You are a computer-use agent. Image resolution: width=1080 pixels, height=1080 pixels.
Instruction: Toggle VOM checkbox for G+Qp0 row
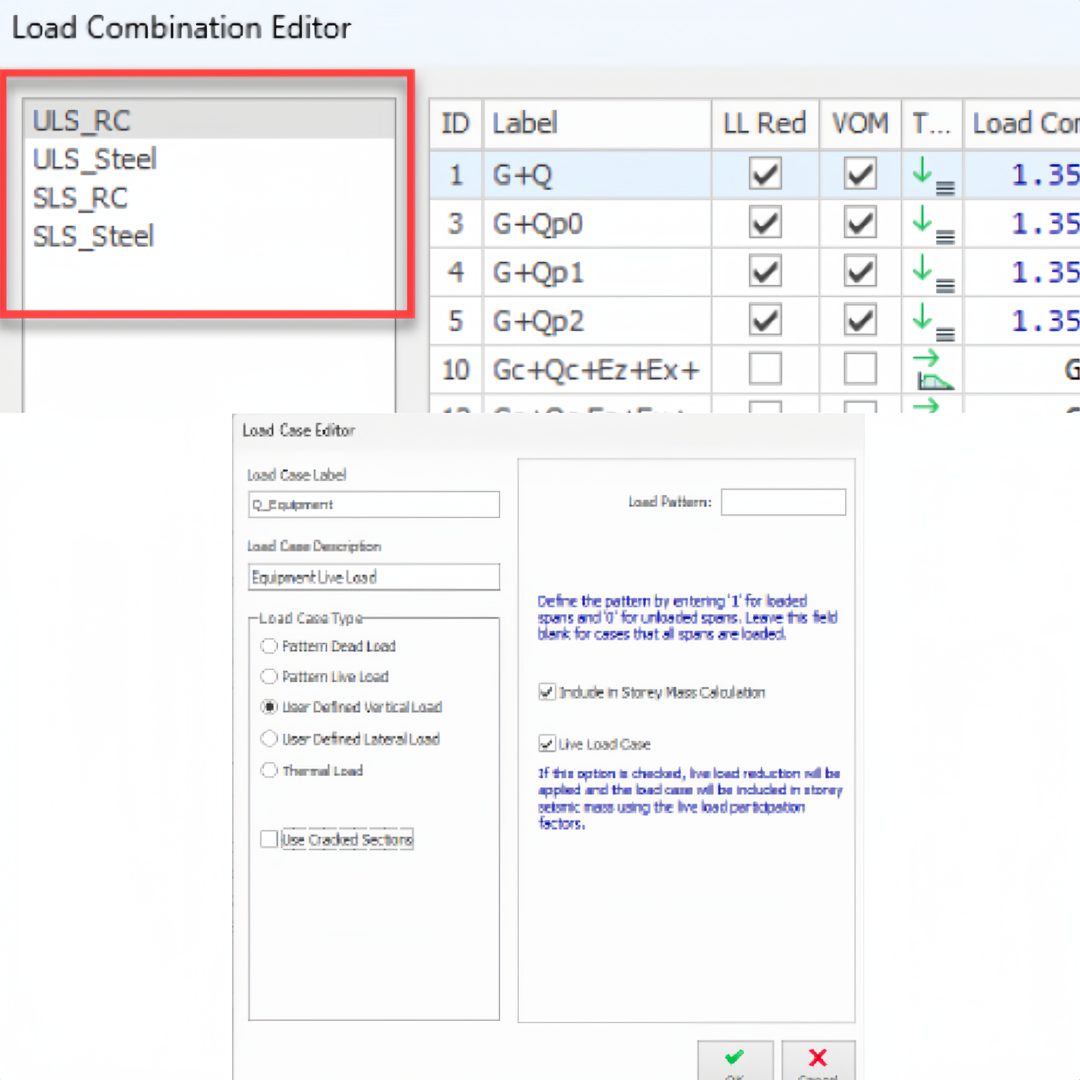pyautogui.click(x=860, y=223)
